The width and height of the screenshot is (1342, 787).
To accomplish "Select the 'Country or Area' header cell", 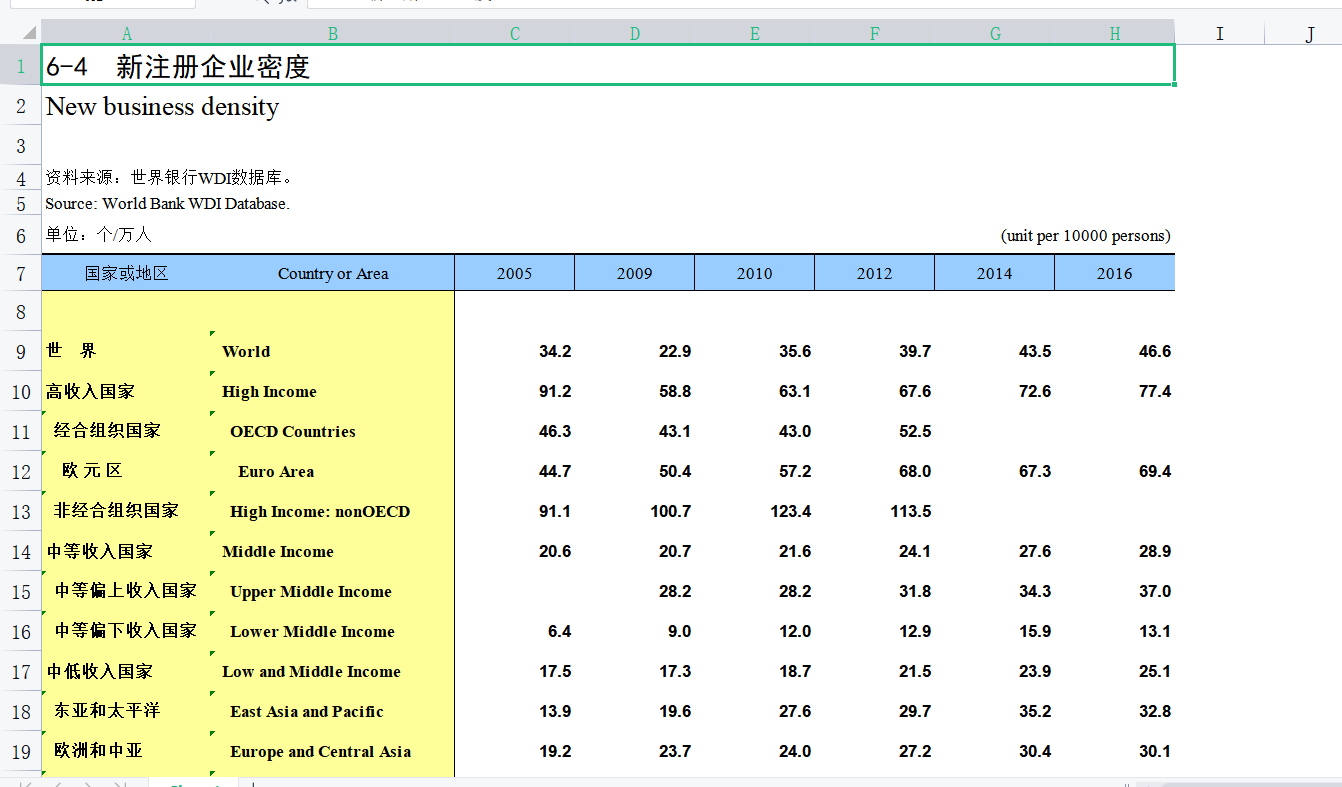I will point(333,273).
